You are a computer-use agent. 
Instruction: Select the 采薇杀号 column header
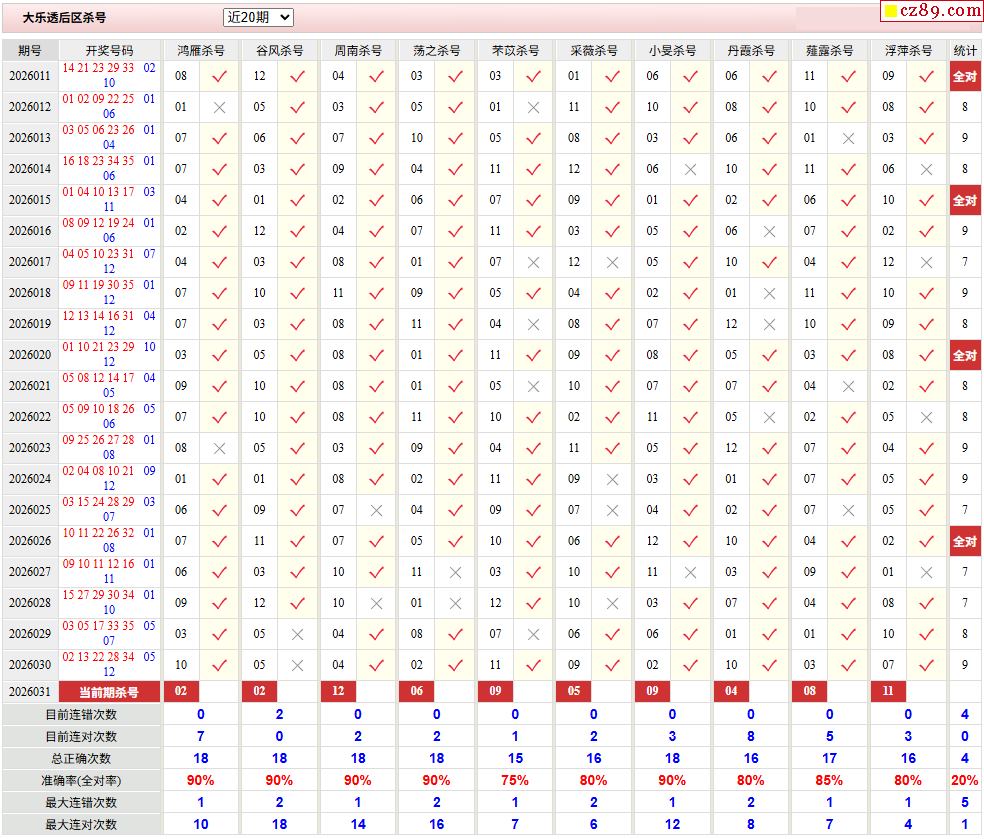pyautogui.click(x=593, y=50)
